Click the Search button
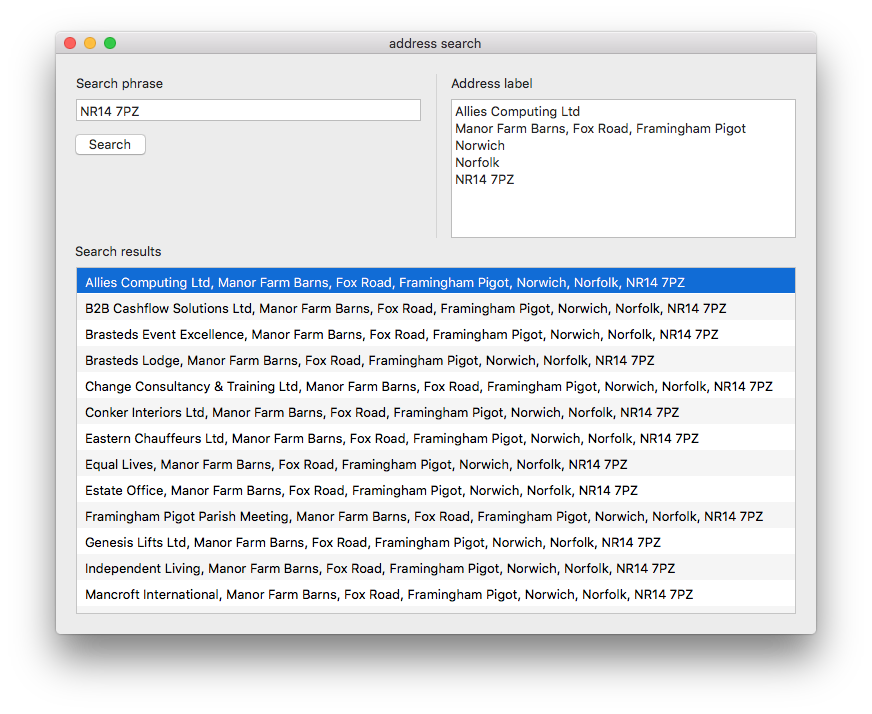This screenshot has width=872, height=714. point(110,145)
